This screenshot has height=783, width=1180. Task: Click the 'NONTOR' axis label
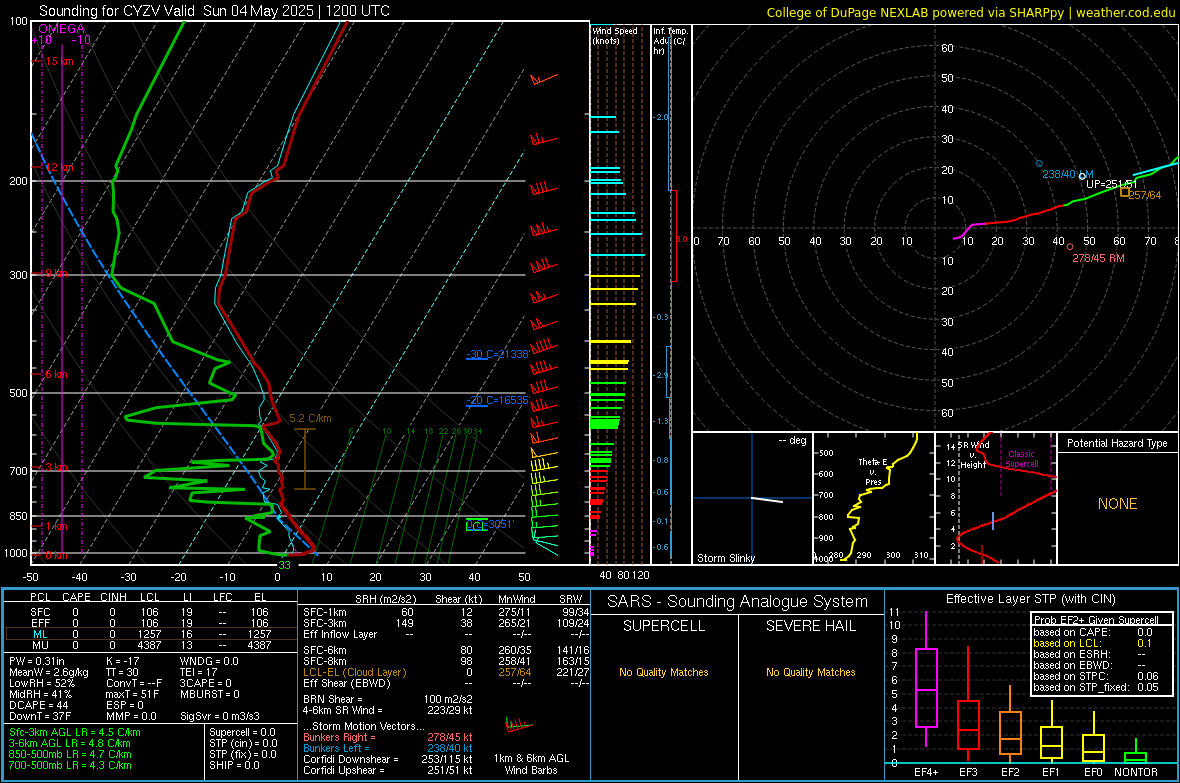click(1136, 772)
